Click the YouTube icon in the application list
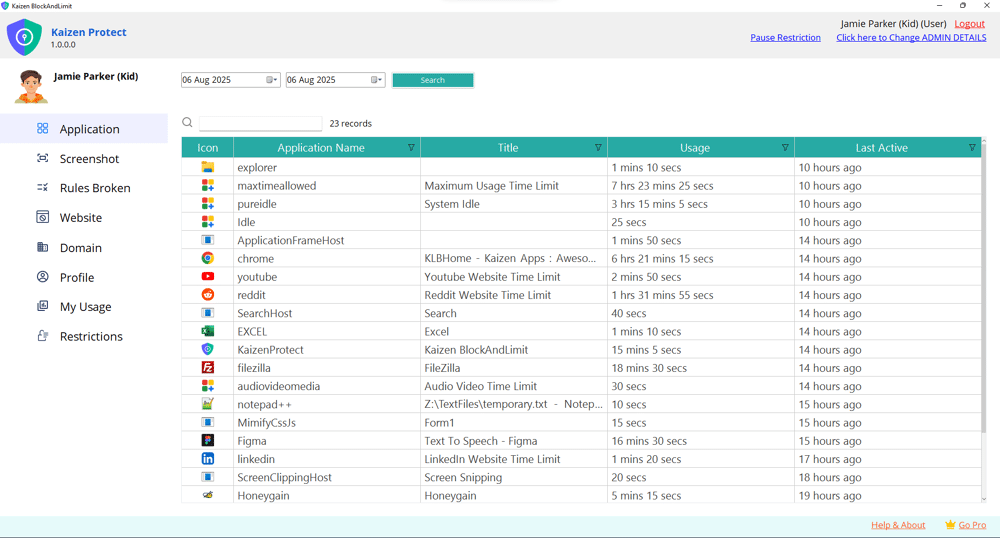Screen dimensions: 1000x538 pyautogui.click(x=207, y=277)
